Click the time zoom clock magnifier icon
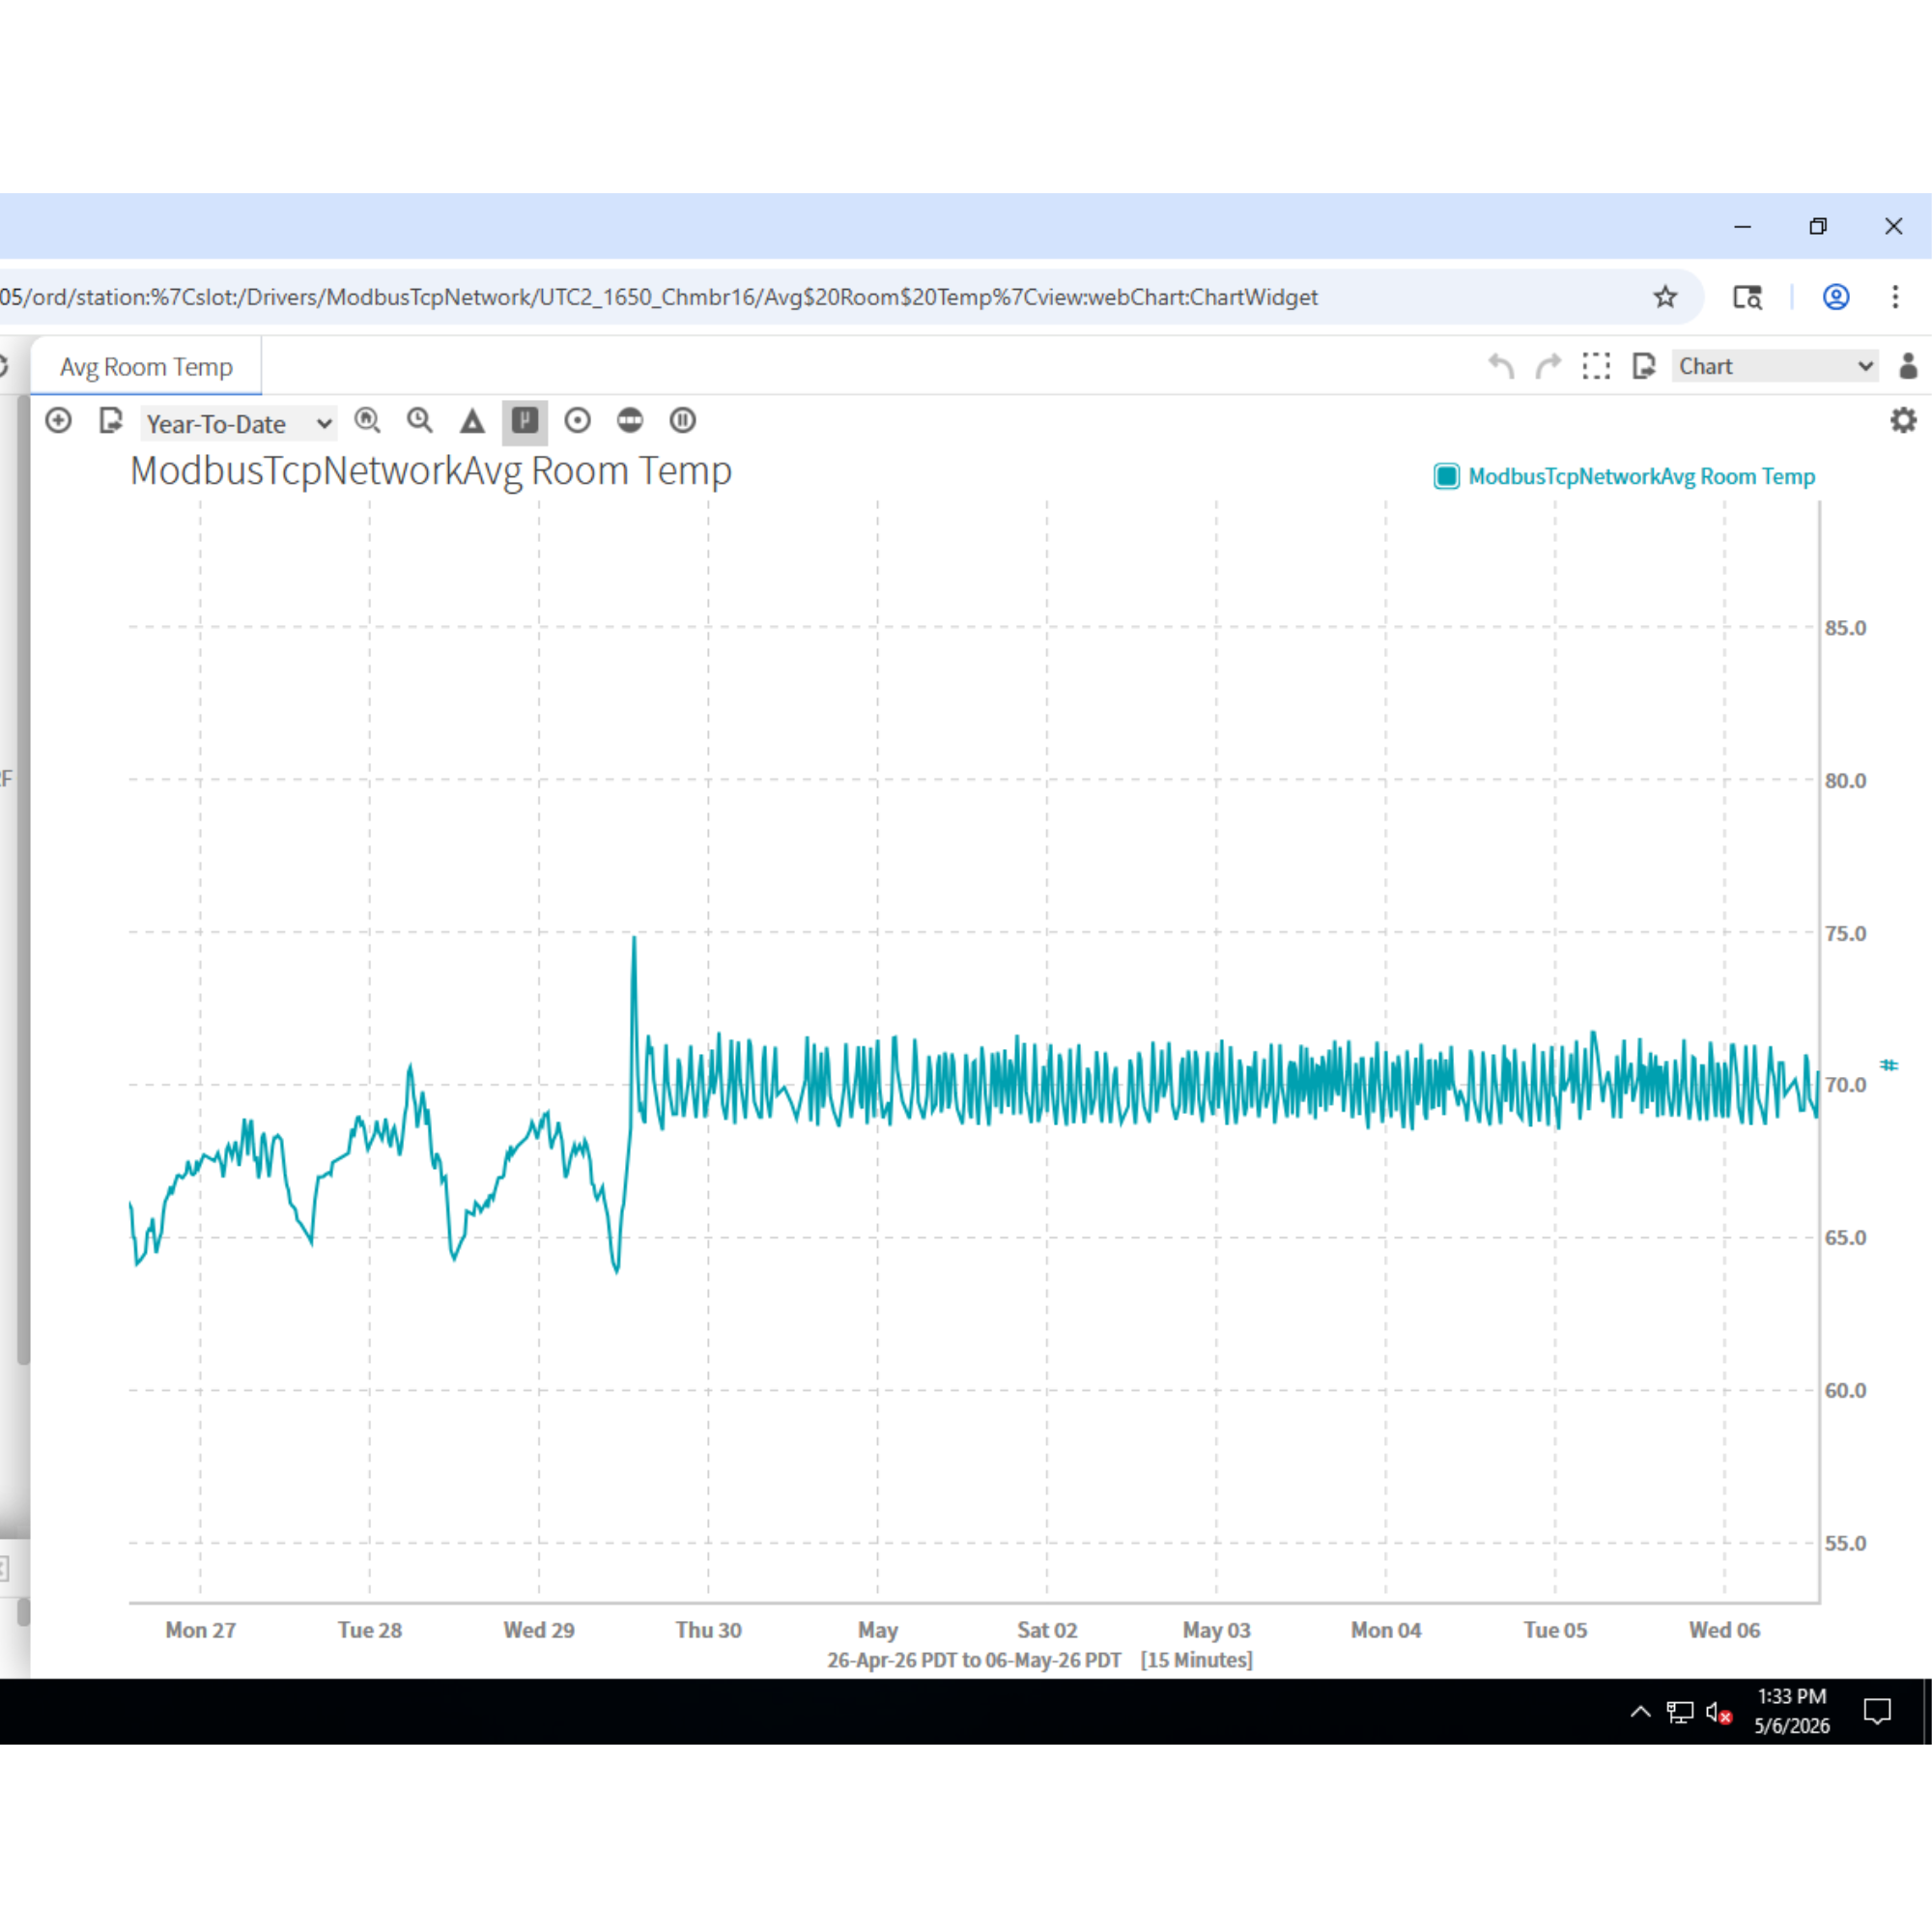This screenshot has height=1932, width=1932. pyautogui.click(x=420, y=421)
